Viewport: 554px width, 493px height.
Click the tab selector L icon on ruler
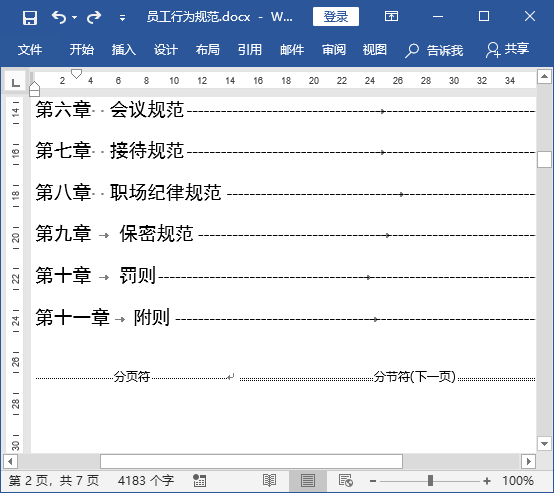pyautogui.click(x=15, y=82)
